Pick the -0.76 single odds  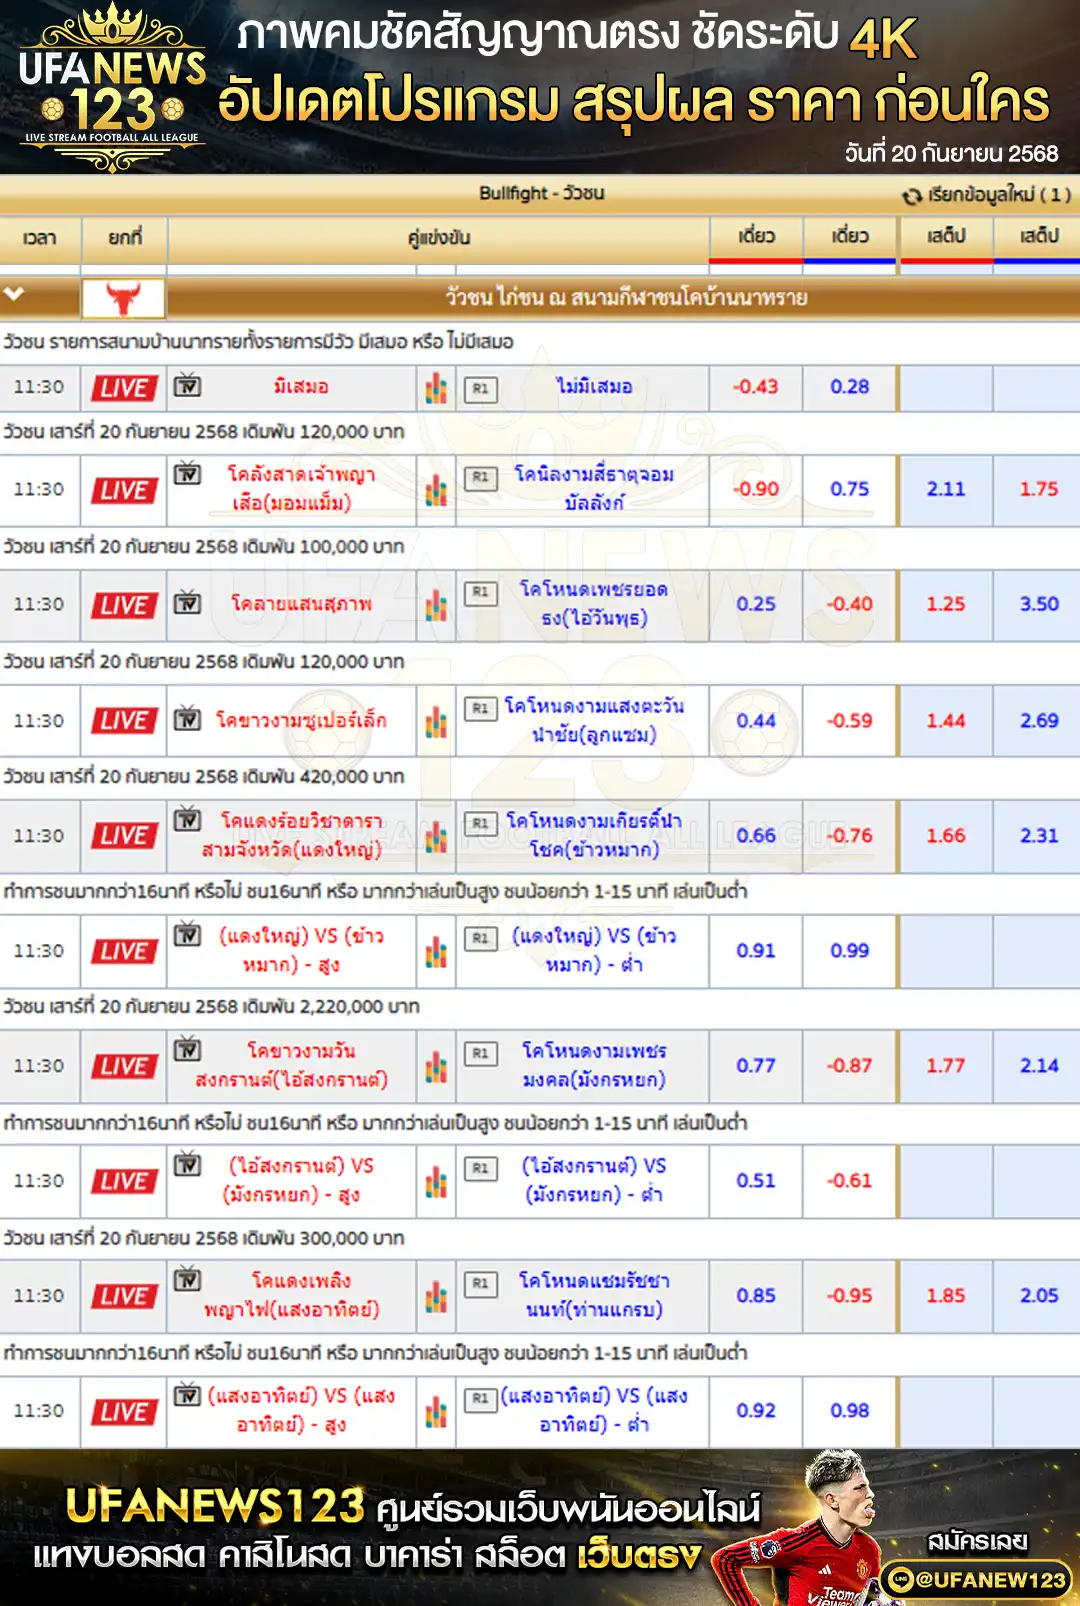pyautogui.click(x=850, y=835)
